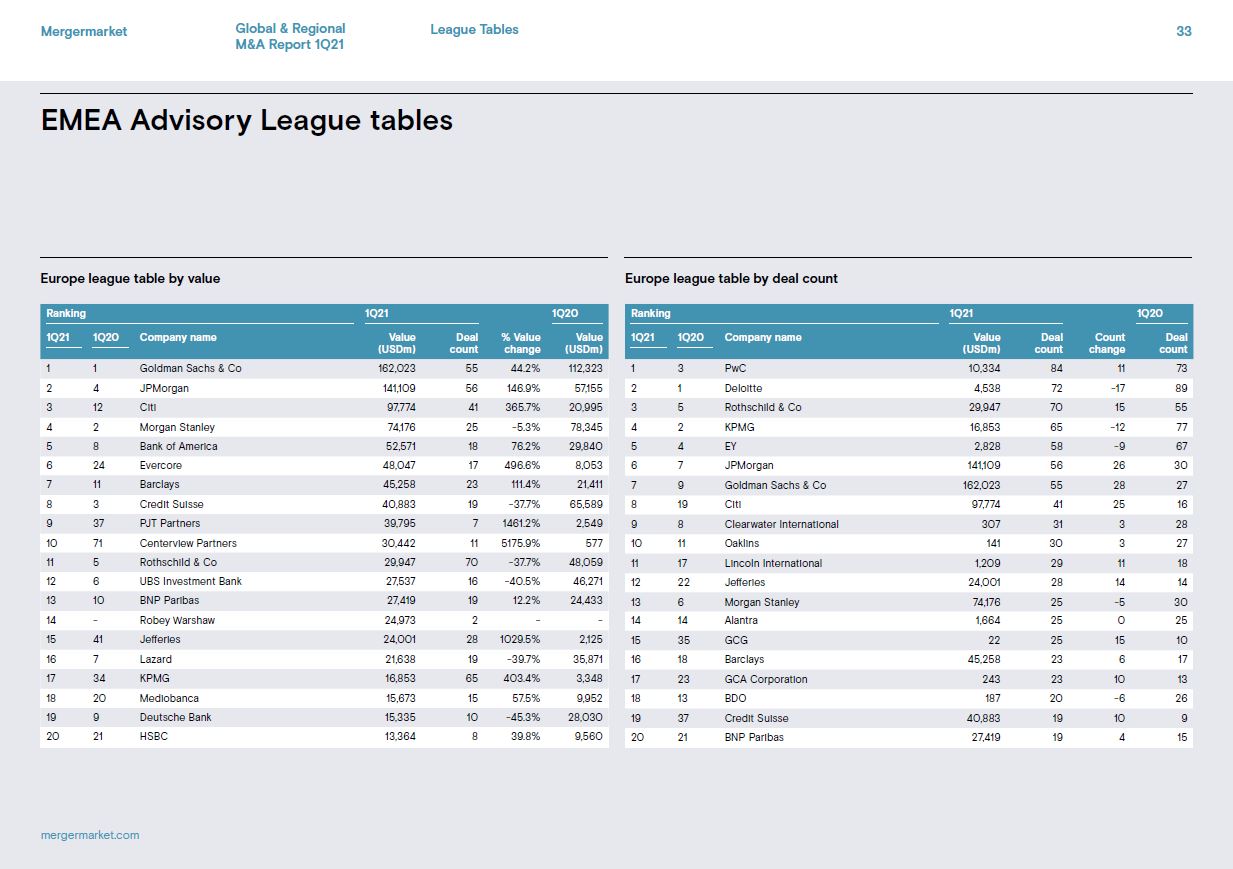Click Deloitte company name
1233x869 pixels.
pyautogui.click(x=743, y=388)
